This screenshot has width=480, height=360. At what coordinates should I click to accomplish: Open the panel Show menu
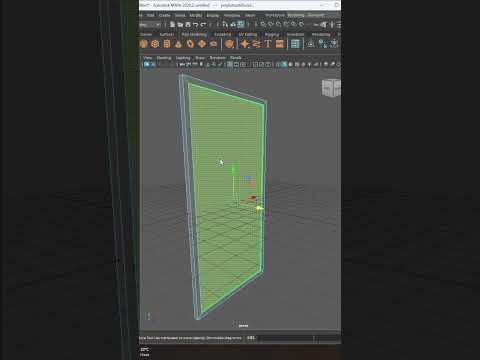[x=200, y=58]
